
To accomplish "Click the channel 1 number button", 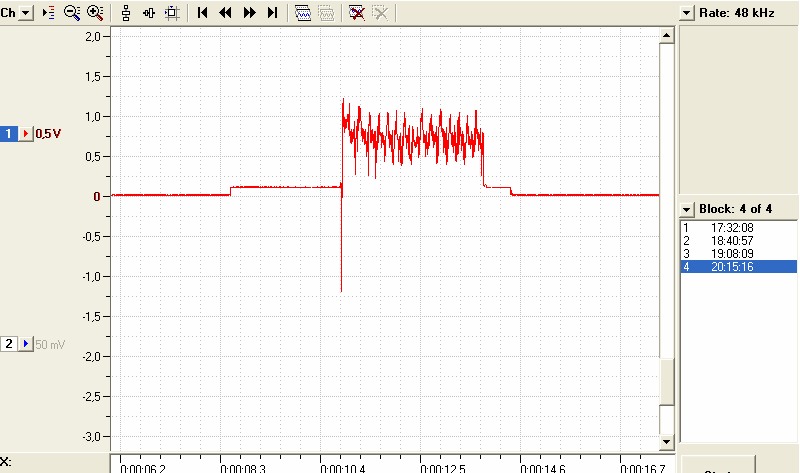I will 9,134.
